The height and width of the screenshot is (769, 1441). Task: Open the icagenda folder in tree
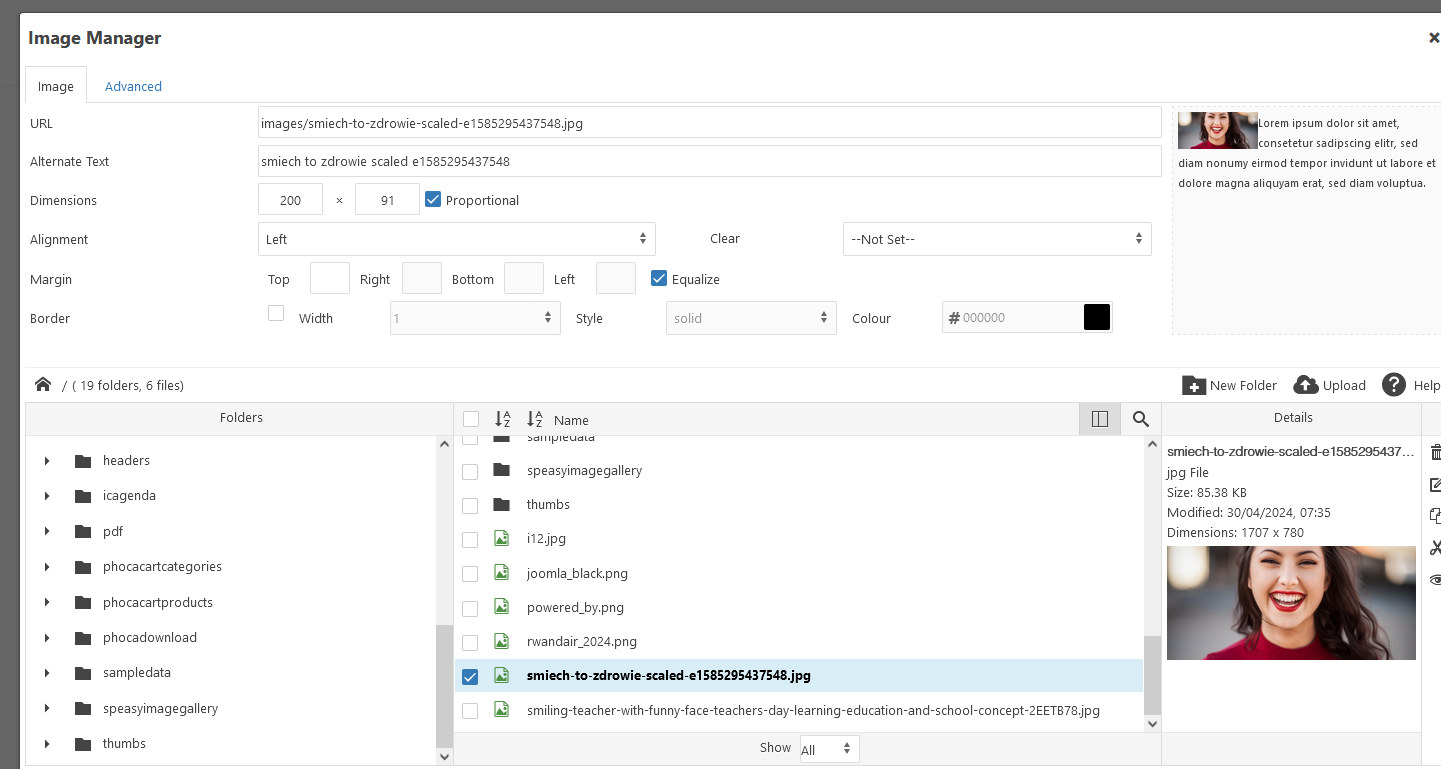pyautogui.click(x=129, y=496)
